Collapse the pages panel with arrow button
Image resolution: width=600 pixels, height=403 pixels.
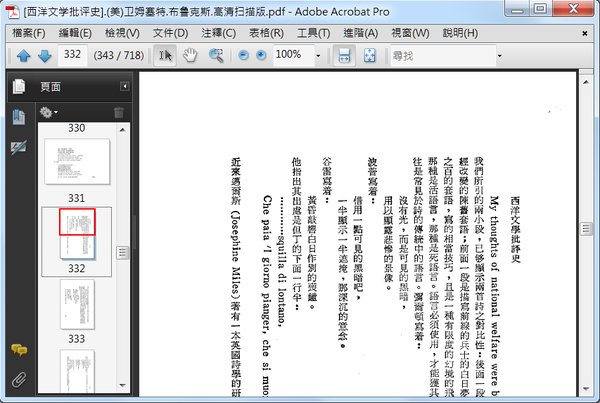coord(124,86)
